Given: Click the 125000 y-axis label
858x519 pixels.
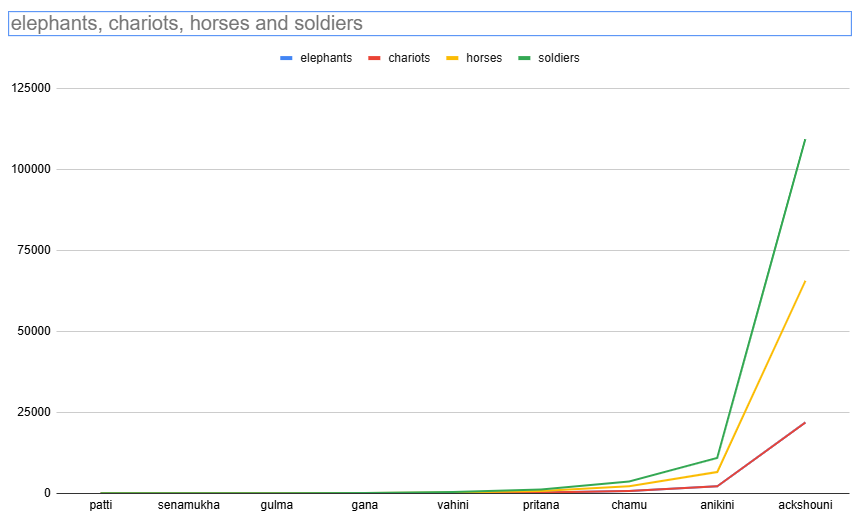Looking at the screenshot, I should [x=31, y=88].
